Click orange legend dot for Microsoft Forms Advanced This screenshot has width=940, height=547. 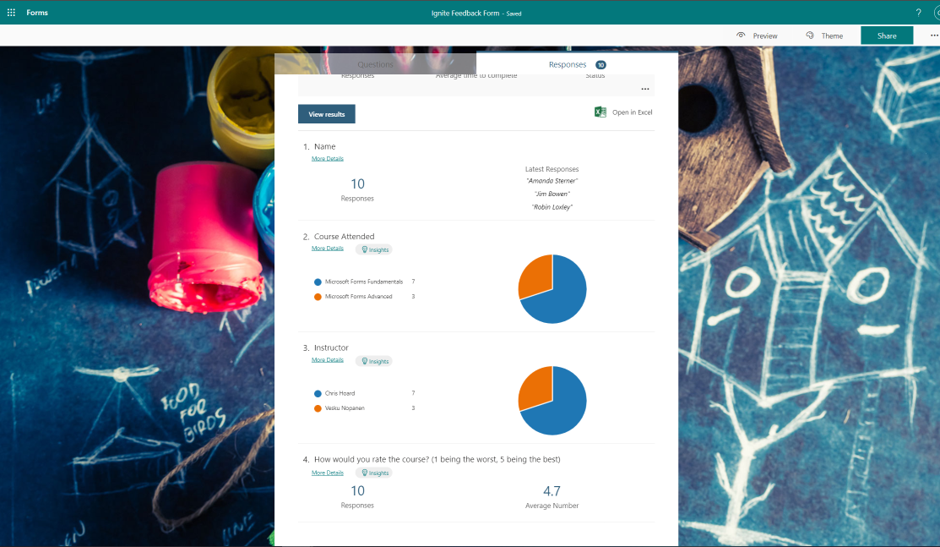(318, 297)
